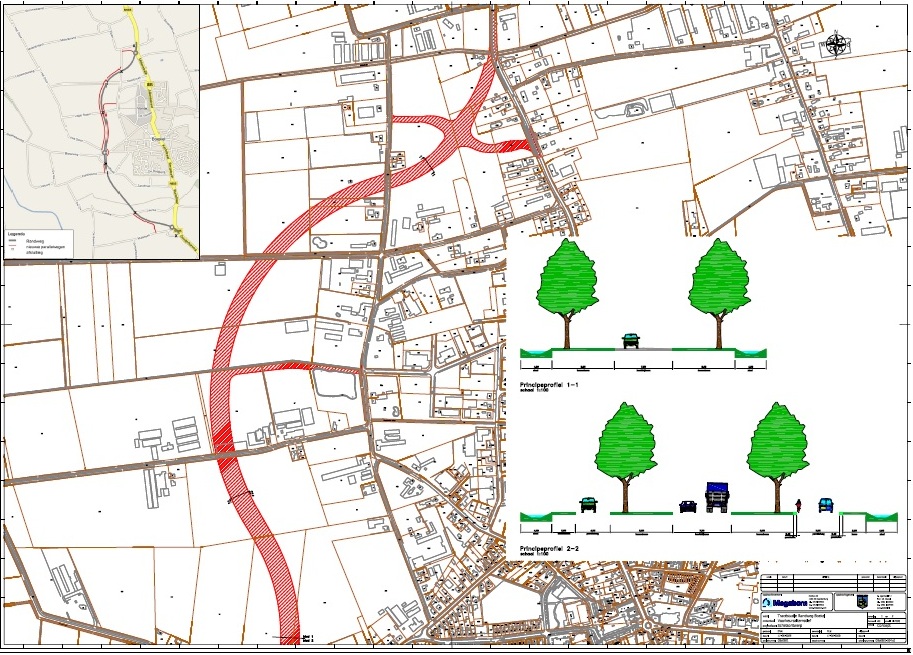Image resolution: width=913 pixels, height=655 pixels.
Task: Click the left water ditch in profile 1-1
Action: [x=531, y=351]
